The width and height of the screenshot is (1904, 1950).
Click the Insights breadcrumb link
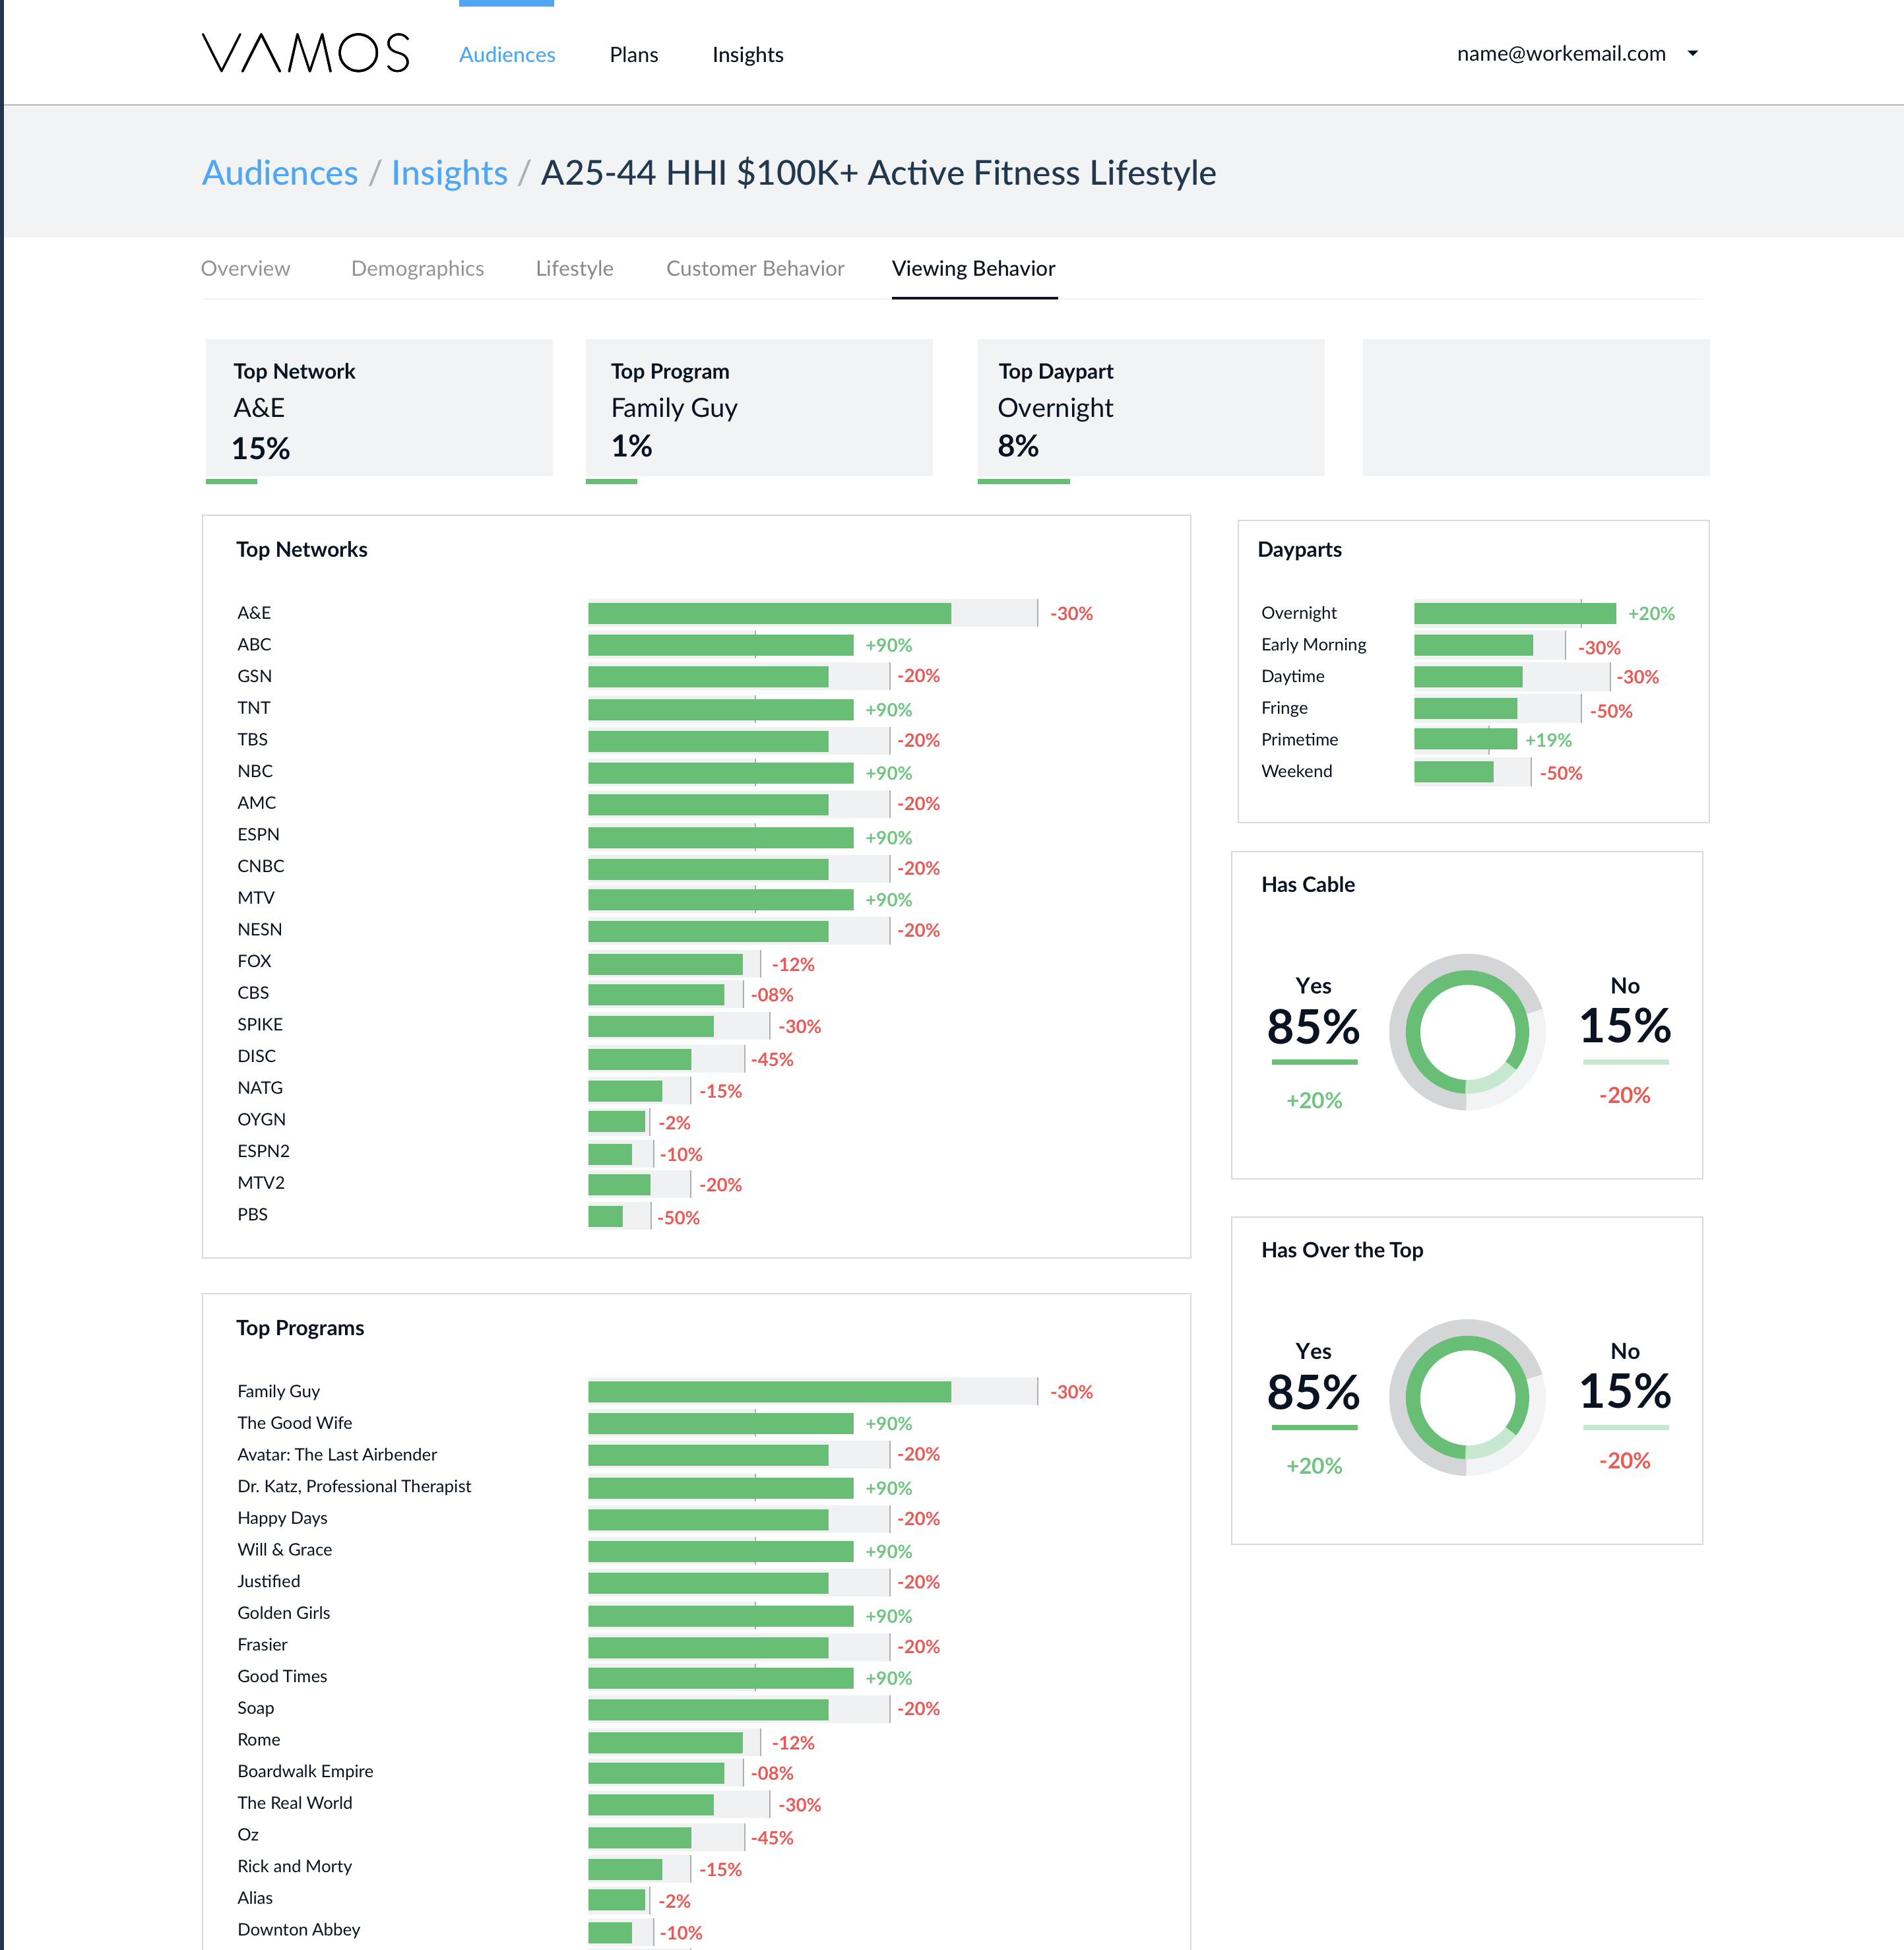449,173
